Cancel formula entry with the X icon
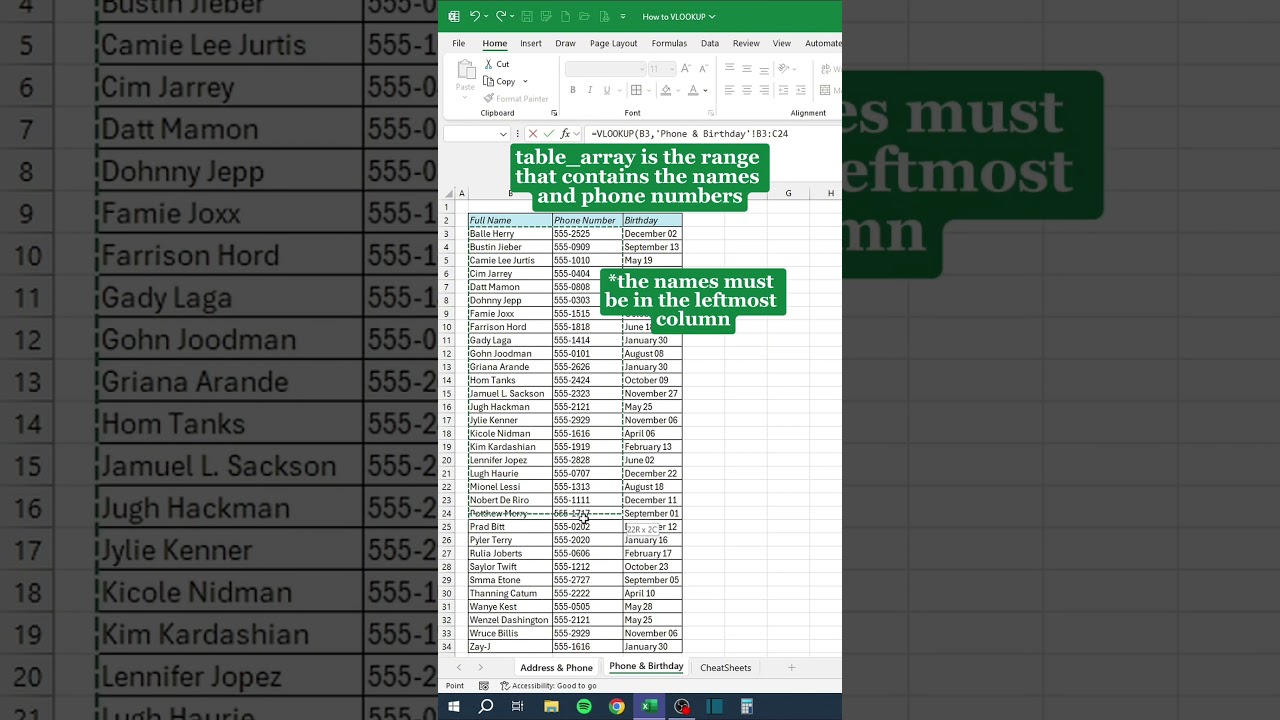This screenshot has height=720, width=1280. 534,133
